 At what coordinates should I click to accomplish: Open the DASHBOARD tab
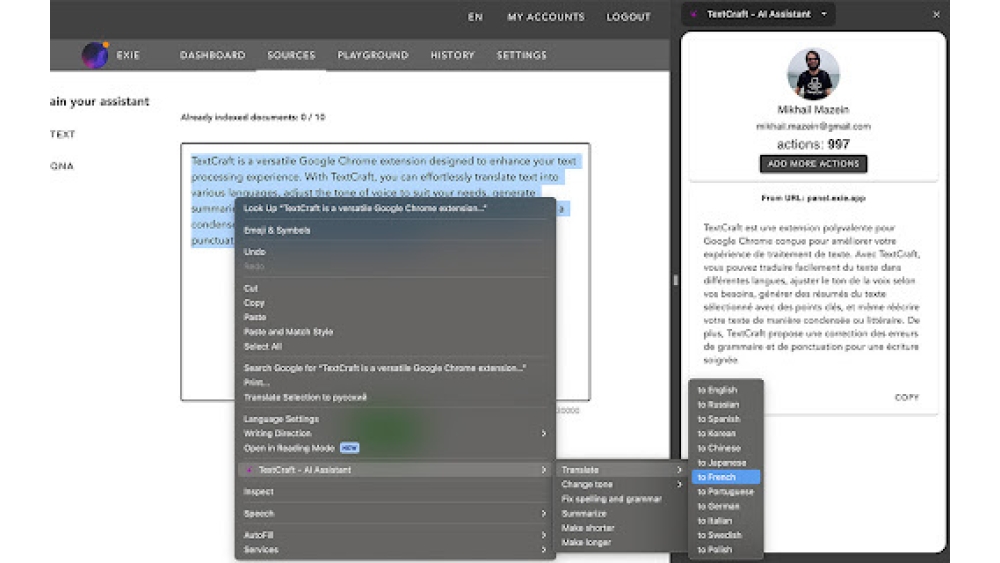[x=212, y=55]
